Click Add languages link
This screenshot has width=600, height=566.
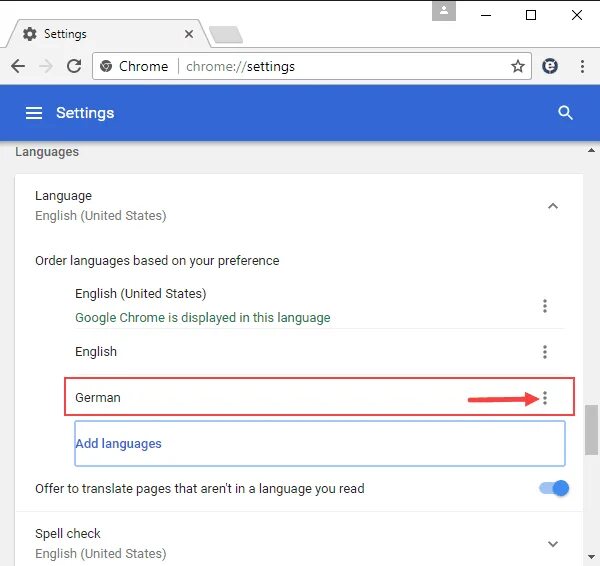point(118,444)
